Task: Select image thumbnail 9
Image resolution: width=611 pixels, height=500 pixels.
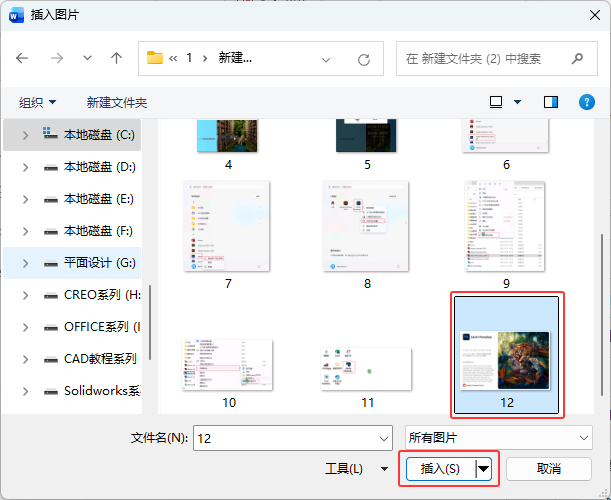Action: click(505, 226)
